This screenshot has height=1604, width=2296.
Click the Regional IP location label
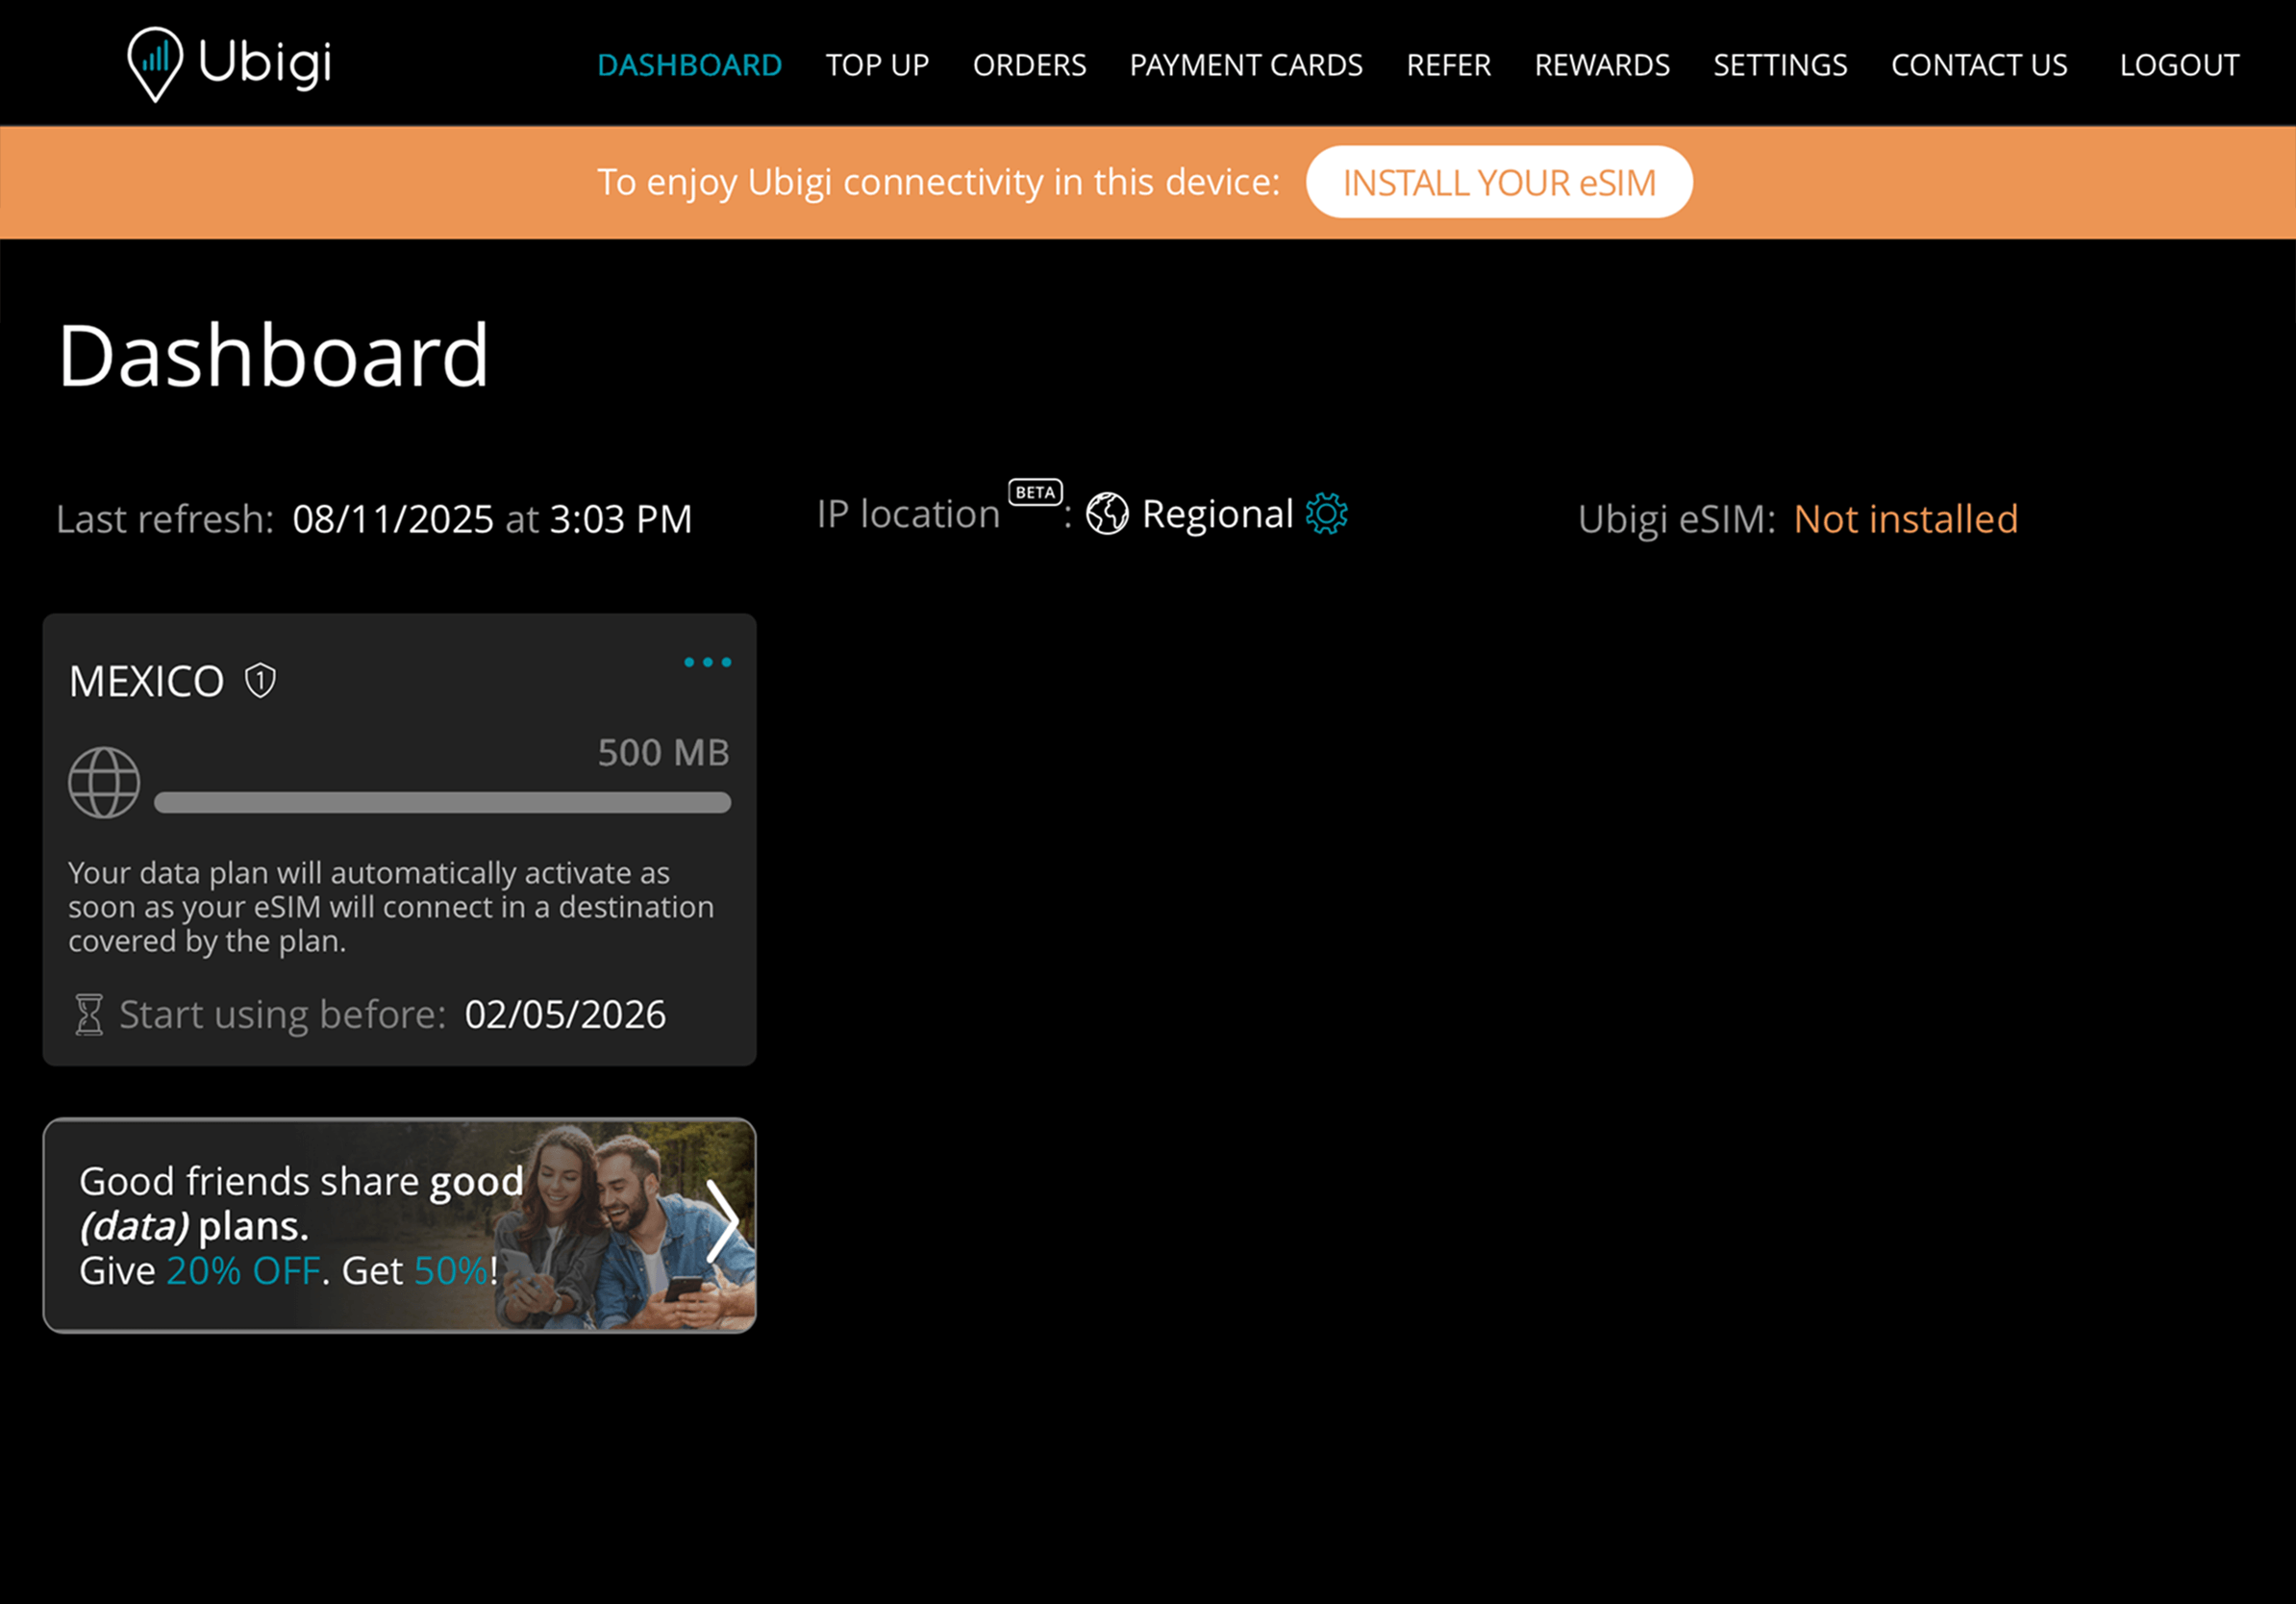1217,514
